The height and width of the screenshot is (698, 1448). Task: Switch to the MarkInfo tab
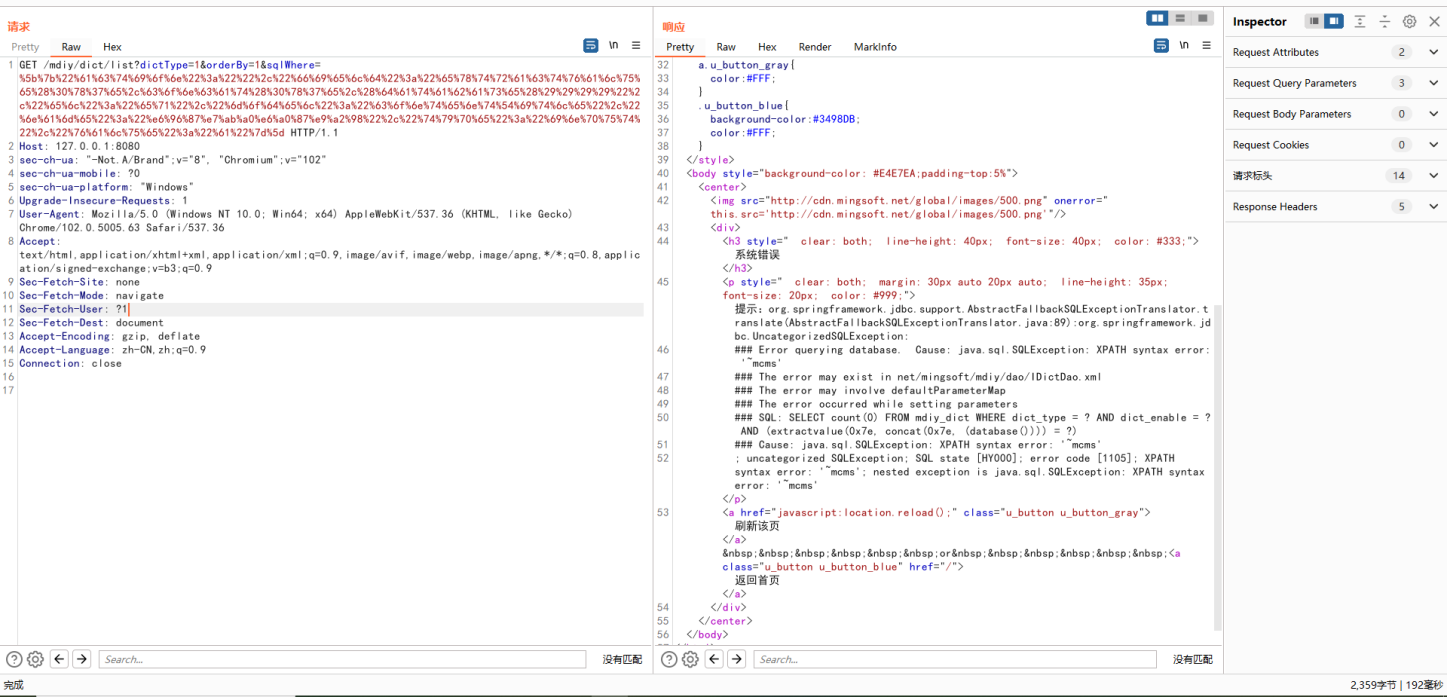pos(875,47)
